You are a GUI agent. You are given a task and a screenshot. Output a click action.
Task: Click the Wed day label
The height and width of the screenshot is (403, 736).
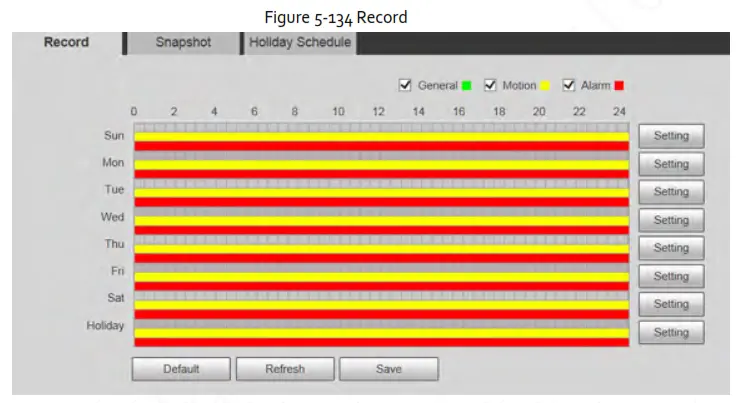112,217
